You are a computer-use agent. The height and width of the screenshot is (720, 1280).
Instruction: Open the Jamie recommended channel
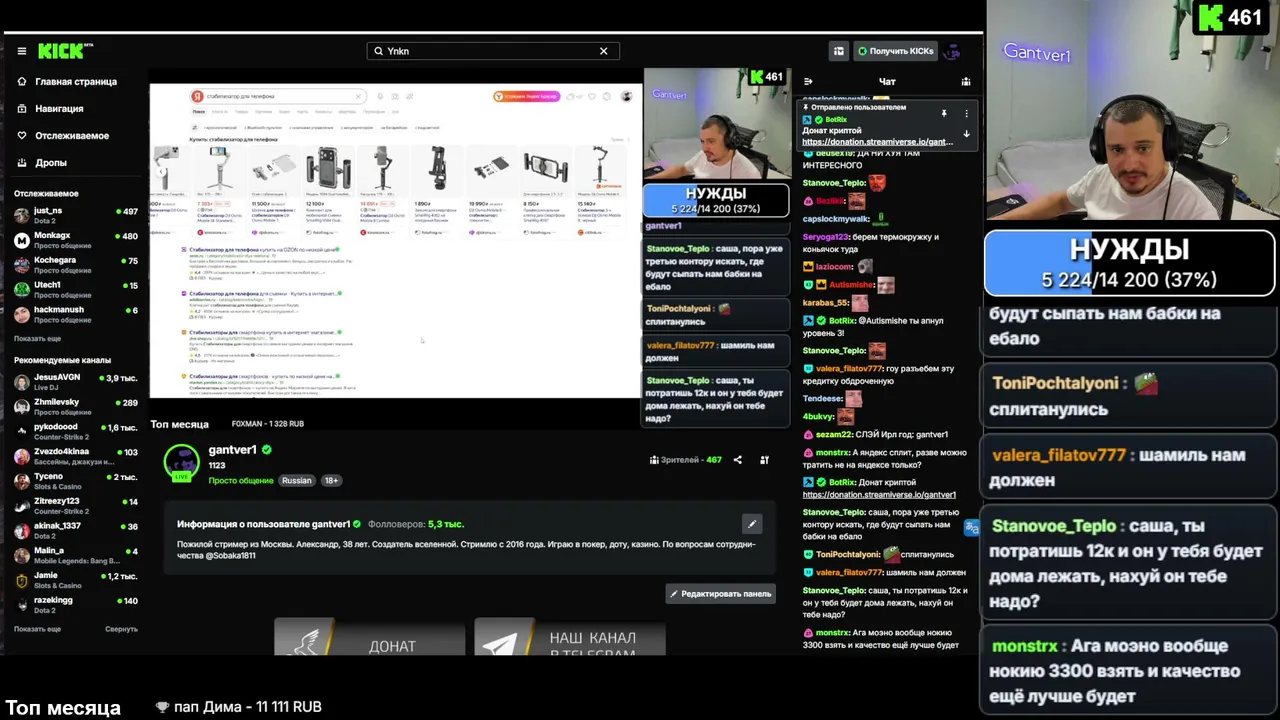[76, 580]
